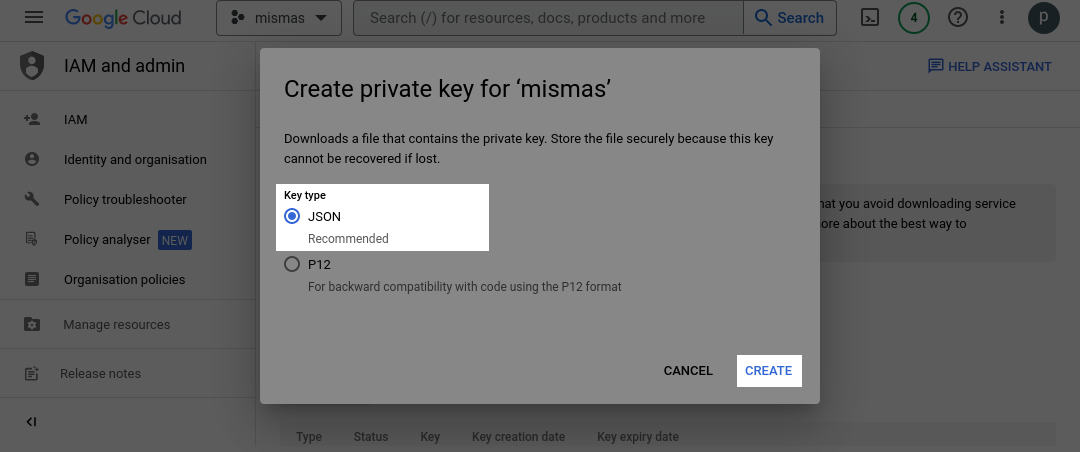Collapse the sidebar navigation panel
This screenshot has width=1080, height=452.
coord(31,422)
